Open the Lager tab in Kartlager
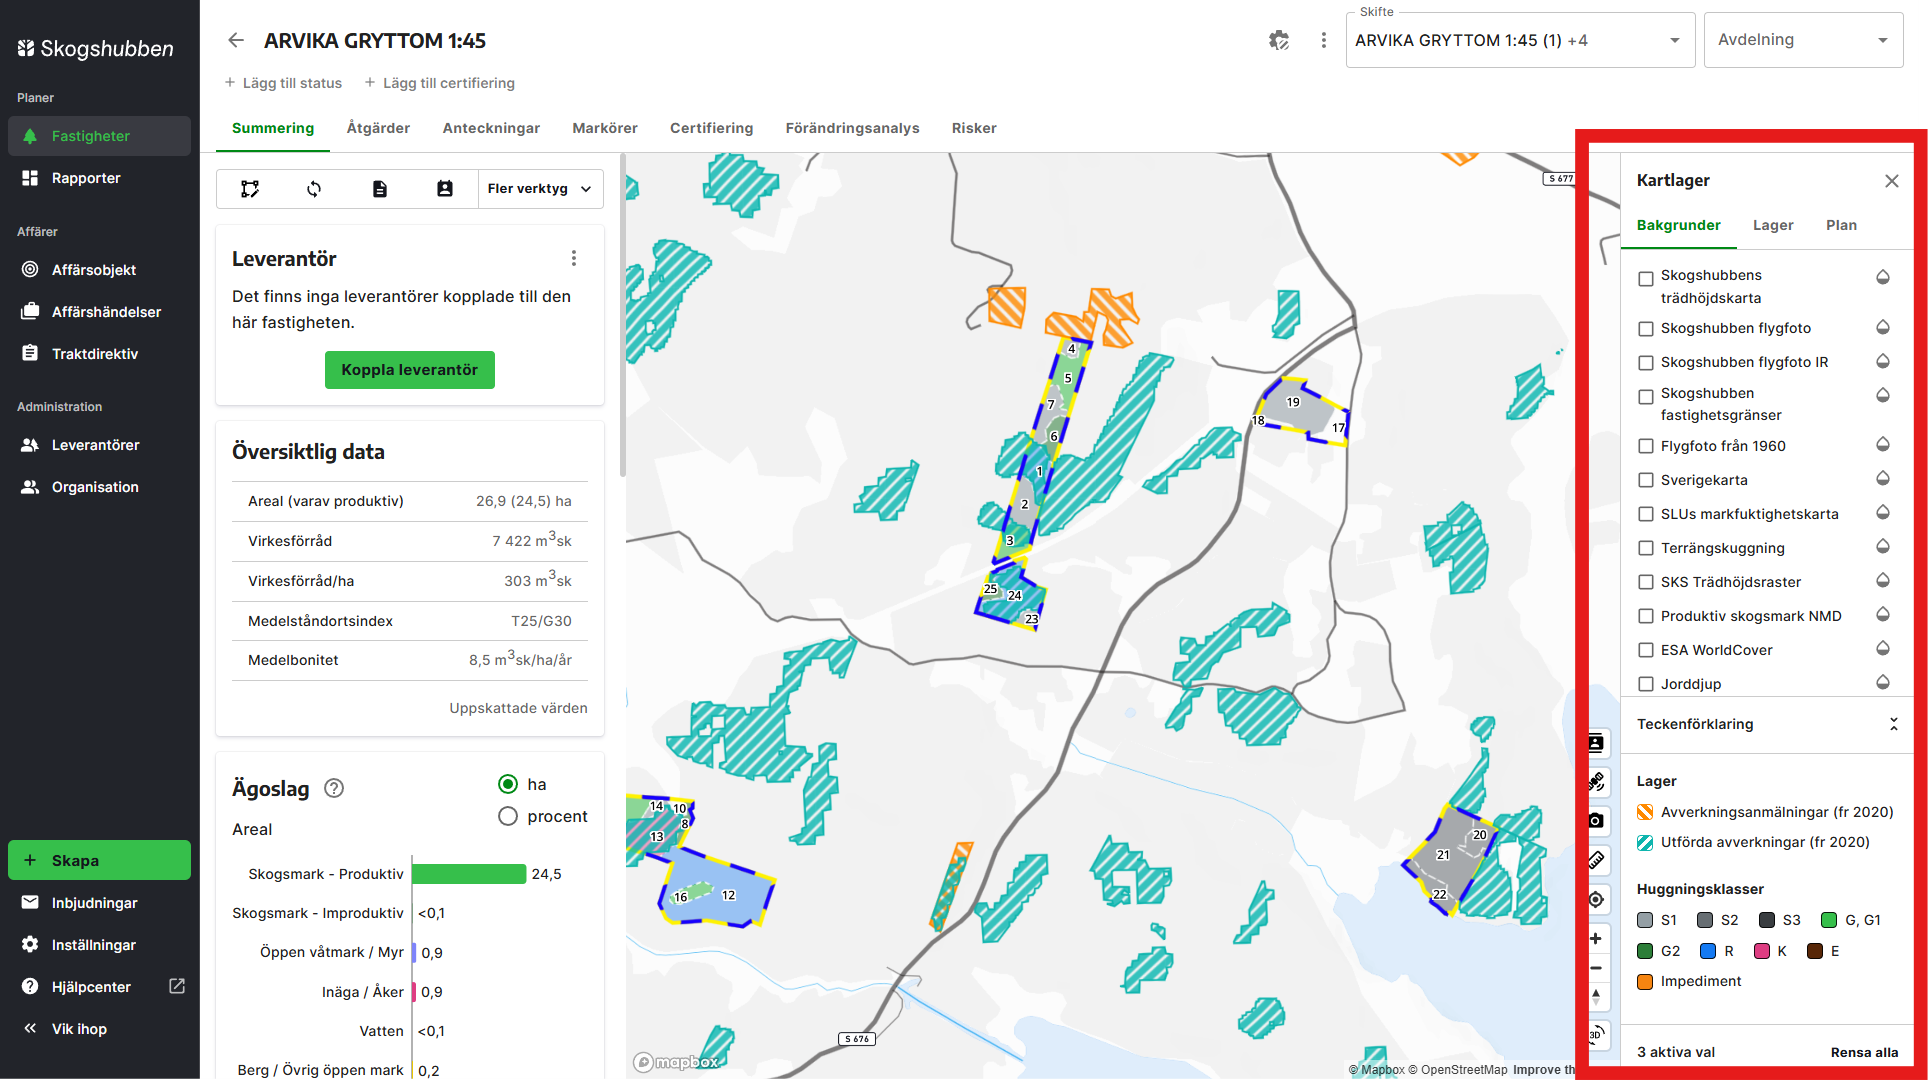The image size is (1928, 1080). click(x=1773, y=225)
